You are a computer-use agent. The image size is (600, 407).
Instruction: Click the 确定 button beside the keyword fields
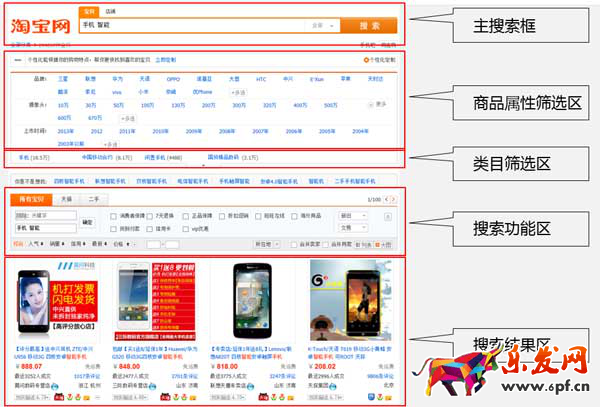click(87, 222)
